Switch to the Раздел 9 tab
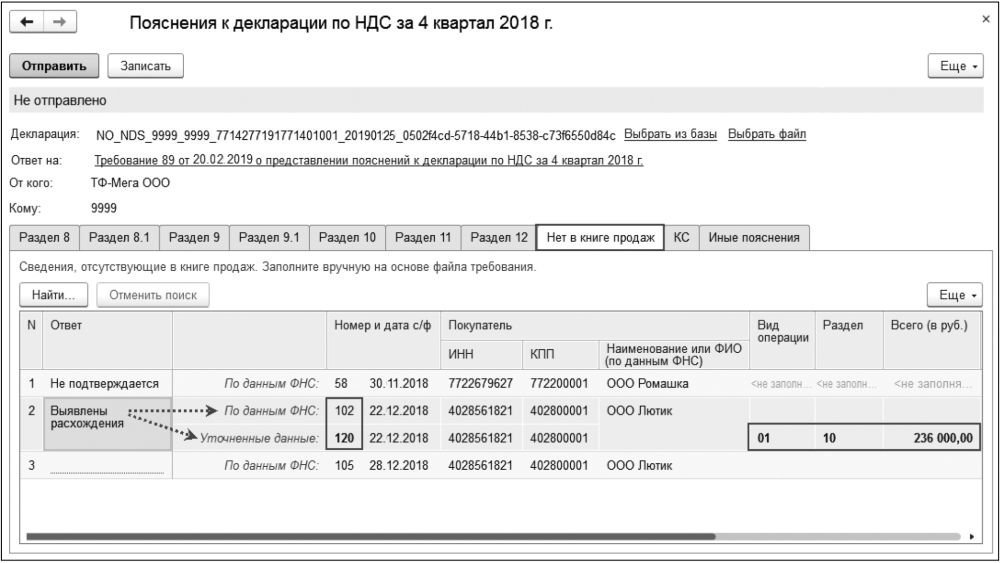Viewport: 1000px width, 563px height. (x=195, y=238)
